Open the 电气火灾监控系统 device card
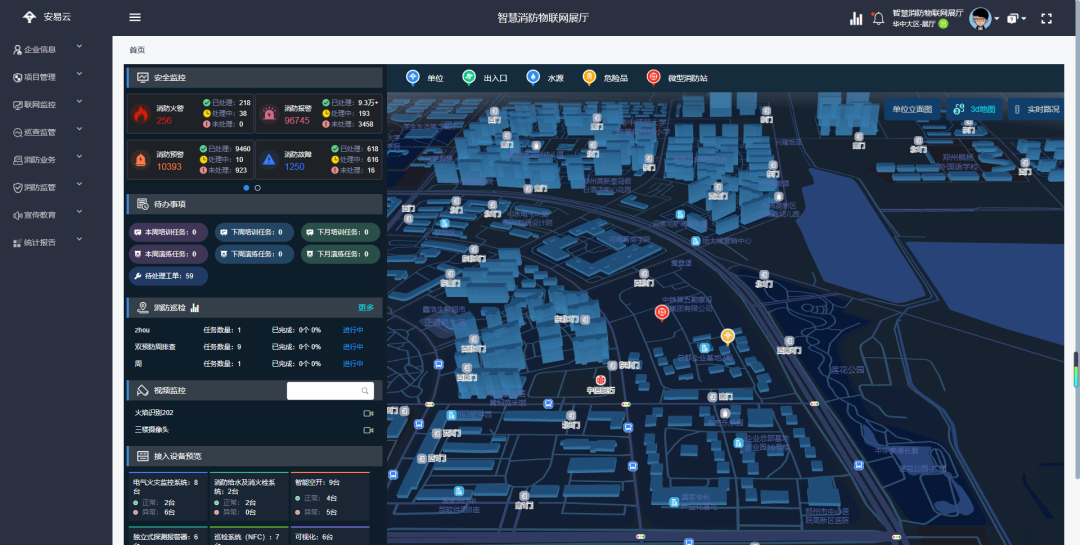 coord(168,496)
